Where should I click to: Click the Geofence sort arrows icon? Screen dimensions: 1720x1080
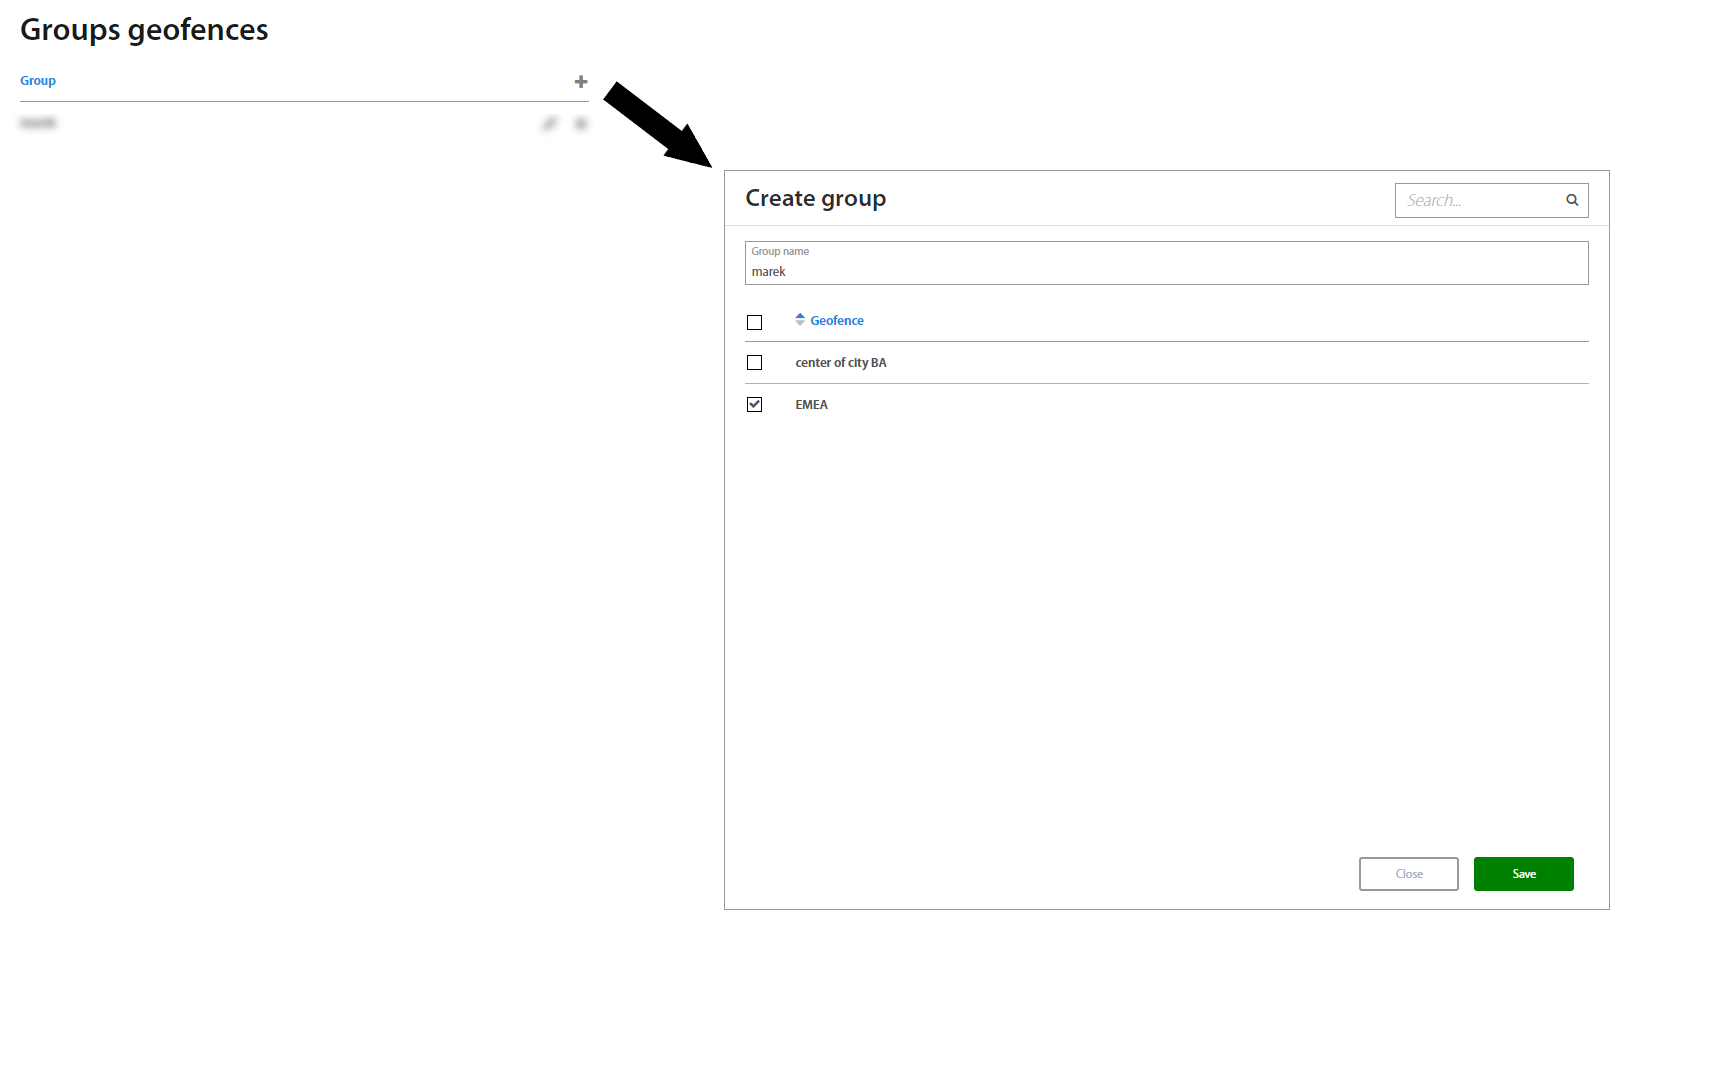point(800,320)
